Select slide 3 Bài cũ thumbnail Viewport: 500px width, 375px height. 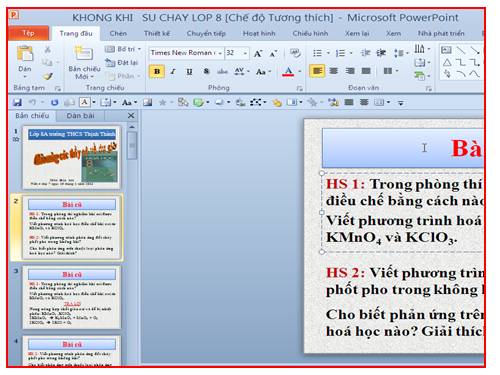point(71,297)
